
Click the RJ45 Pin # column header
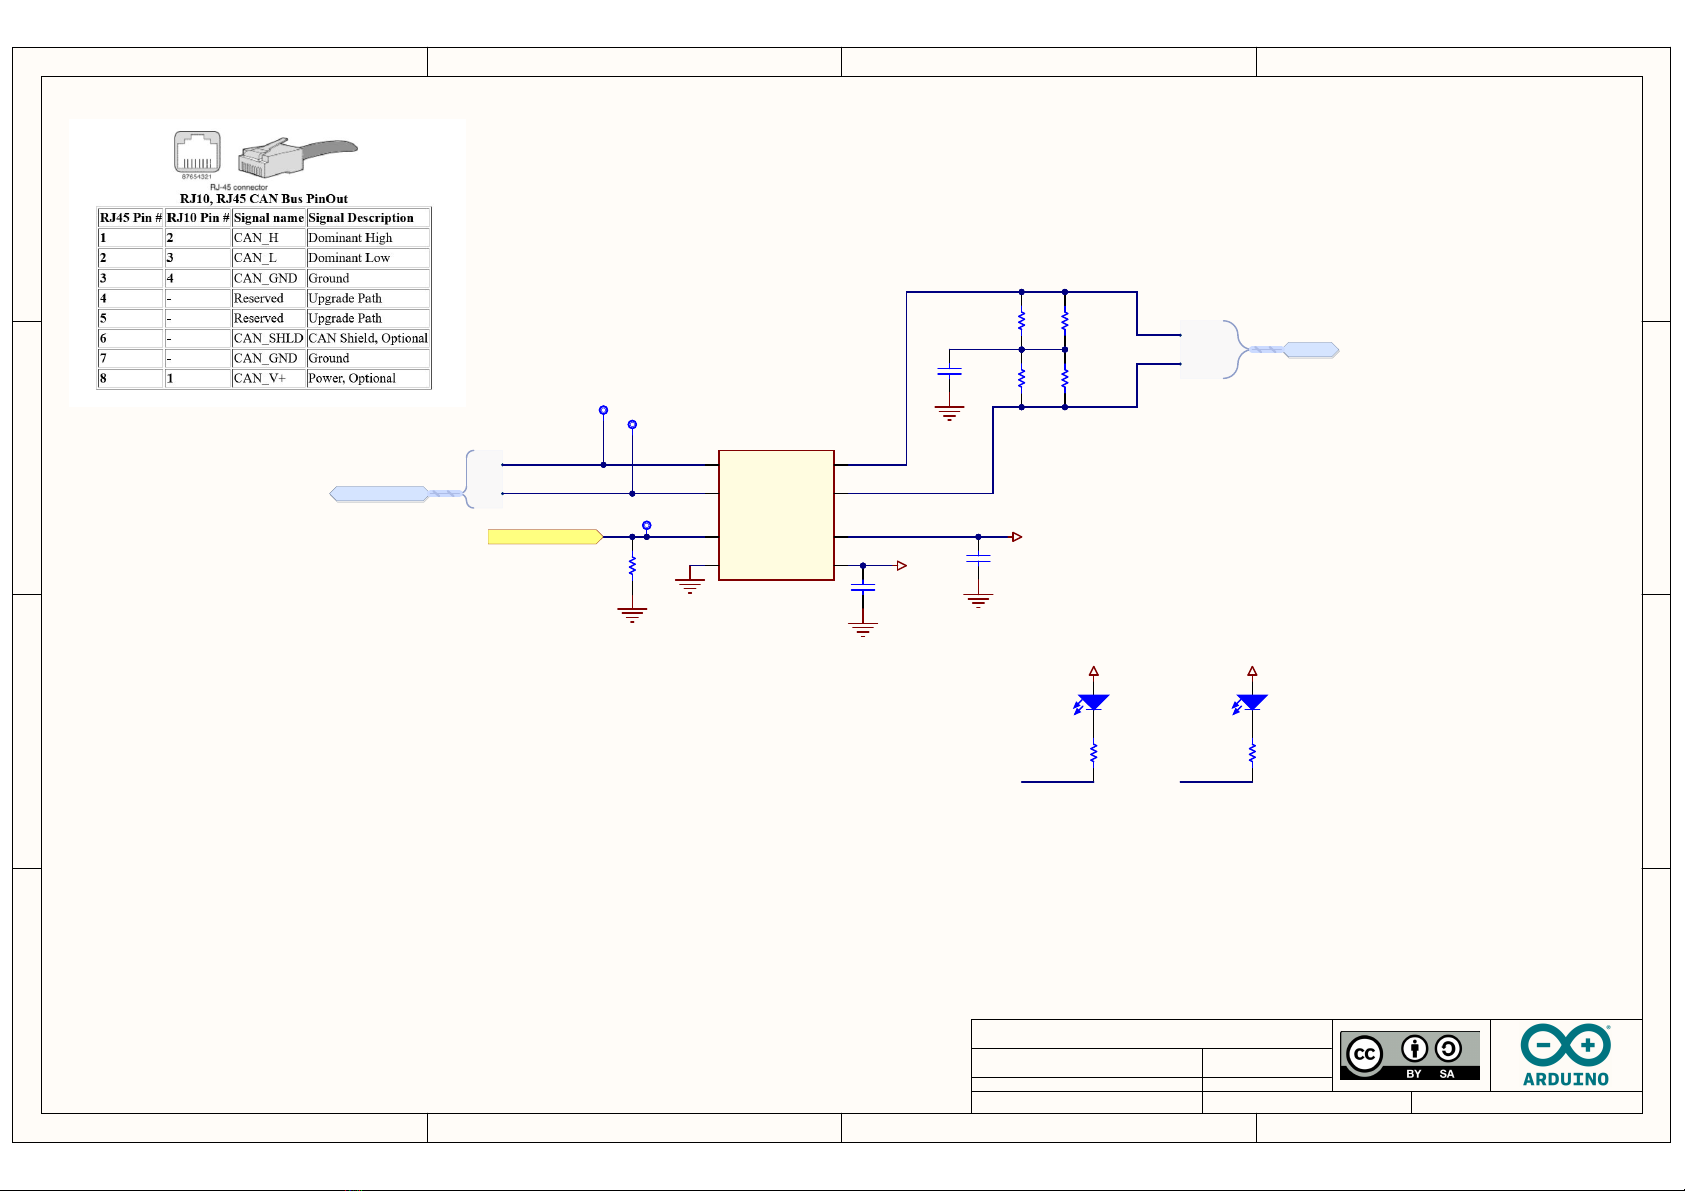point(130,218)
